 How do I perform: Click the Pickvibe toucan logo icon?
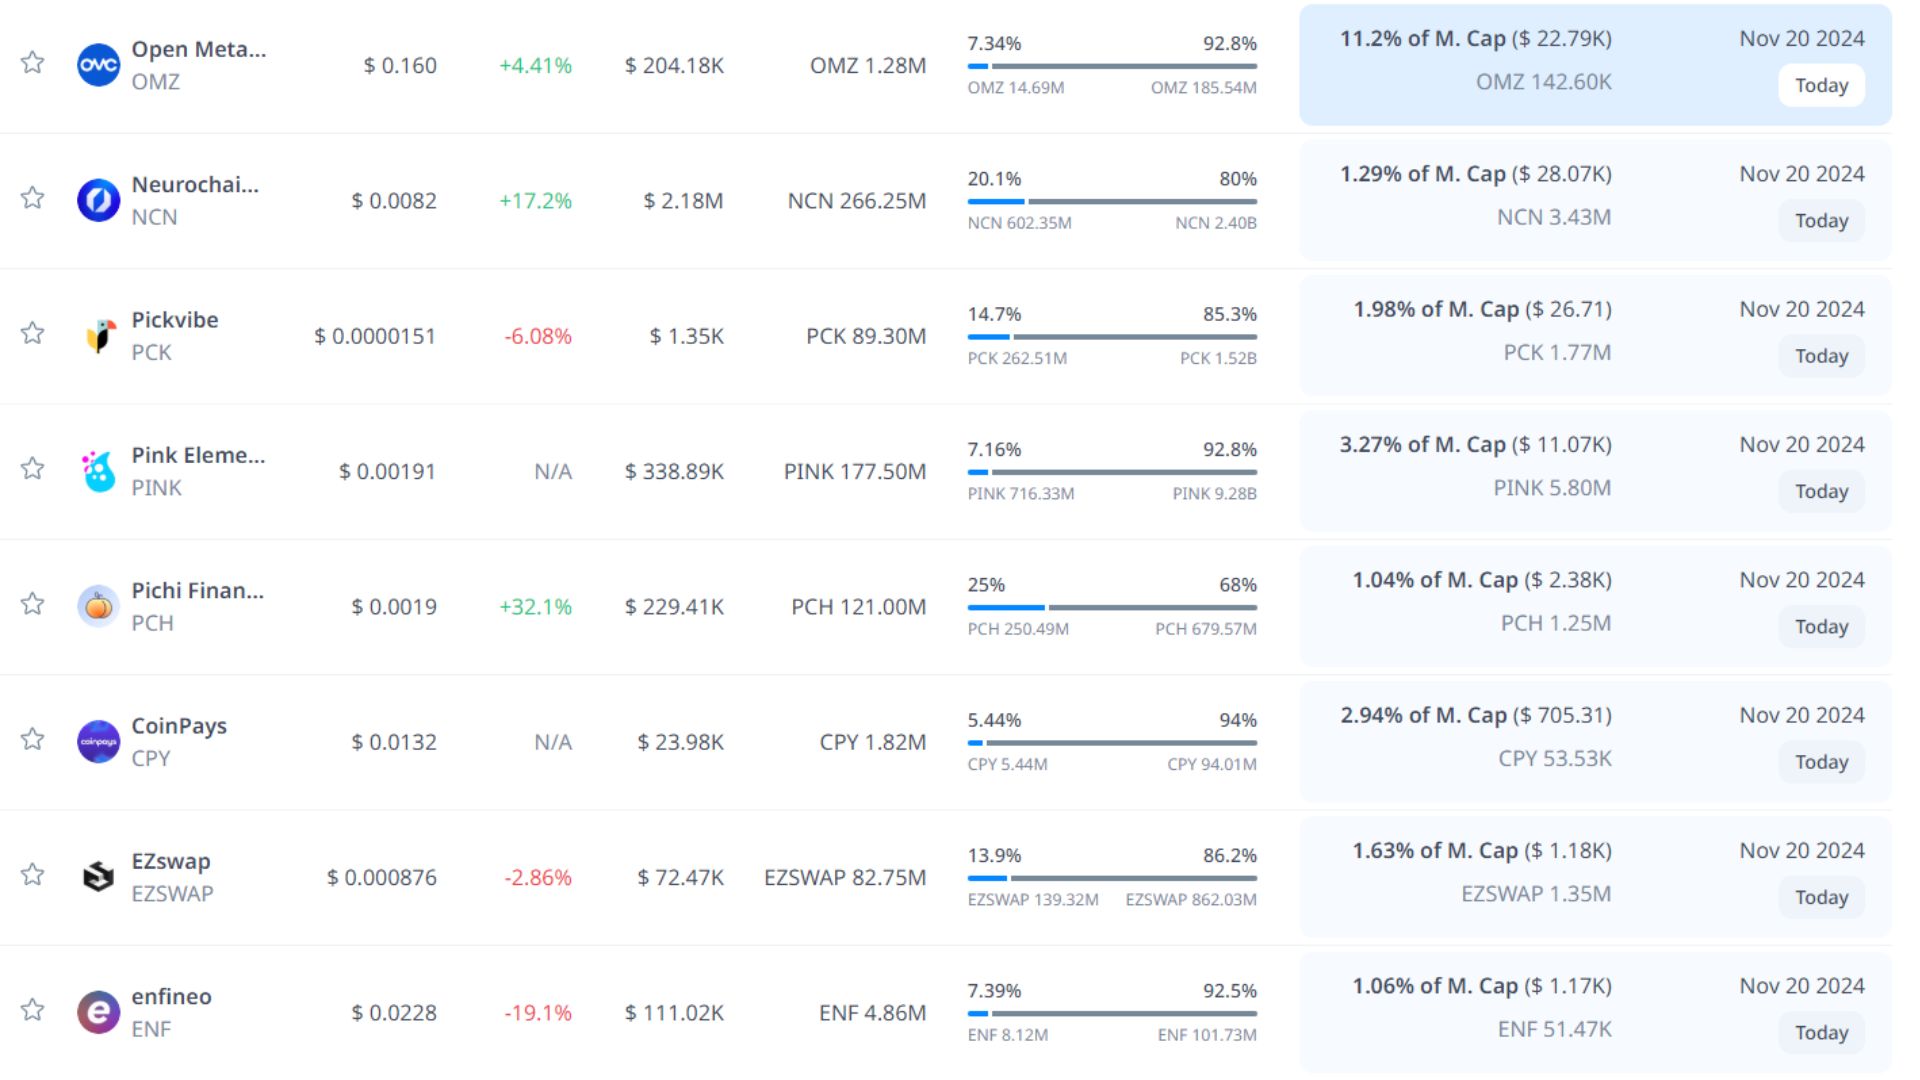pos(98,336)
